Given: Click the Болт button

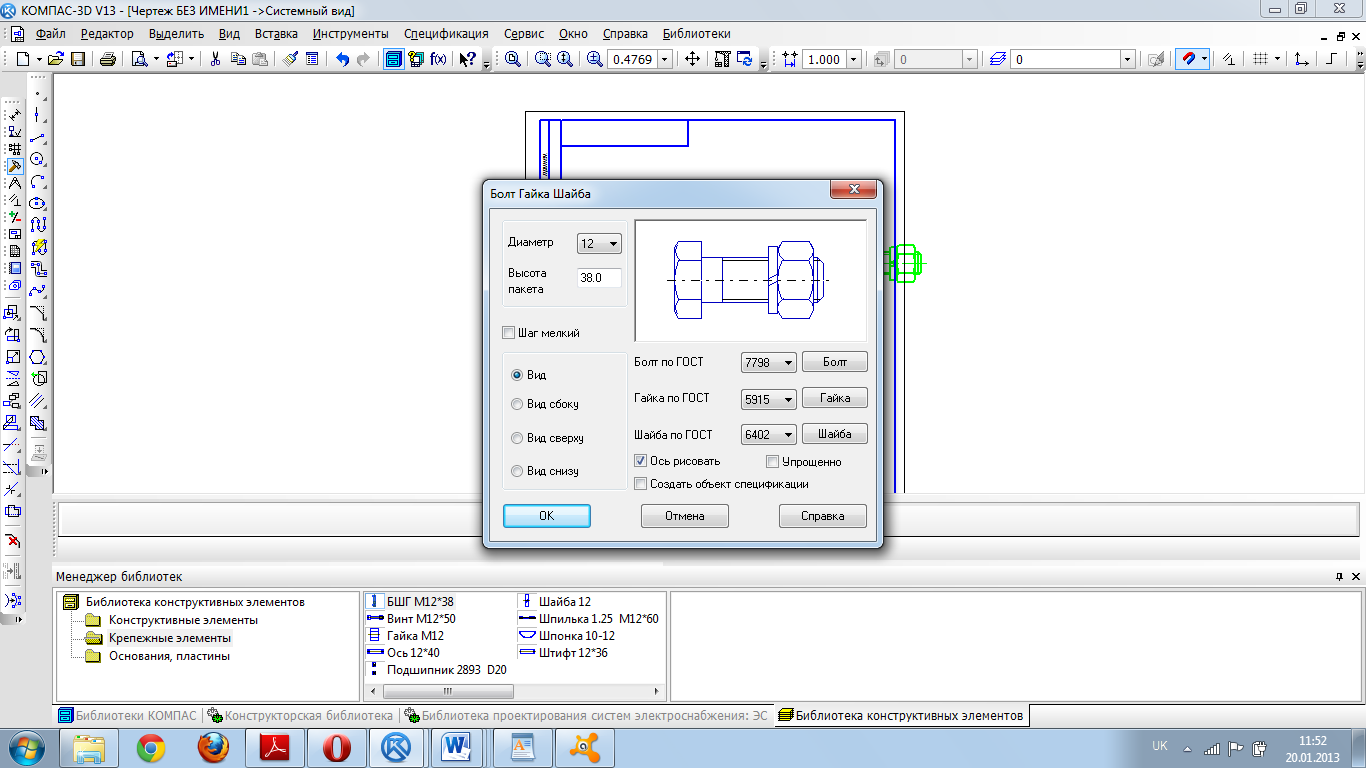Looking at the screenshot, I should coord(835,362).
